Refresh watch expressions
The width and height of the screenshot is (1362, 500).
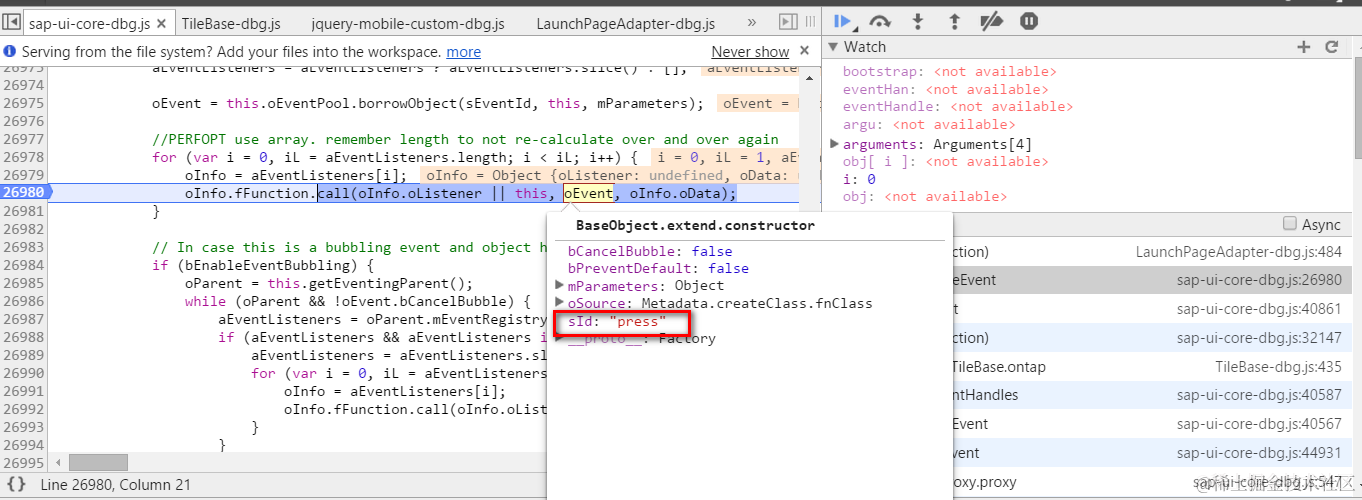click(1332, 47)
